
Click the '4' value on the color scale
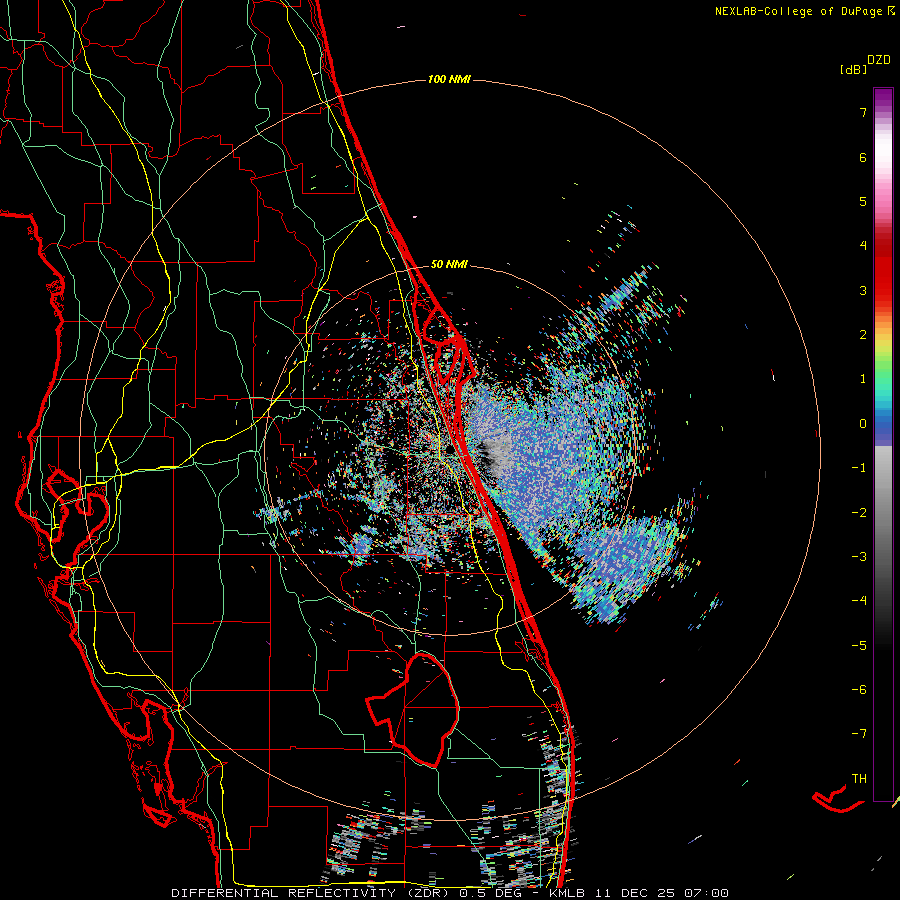coord(863,246)
